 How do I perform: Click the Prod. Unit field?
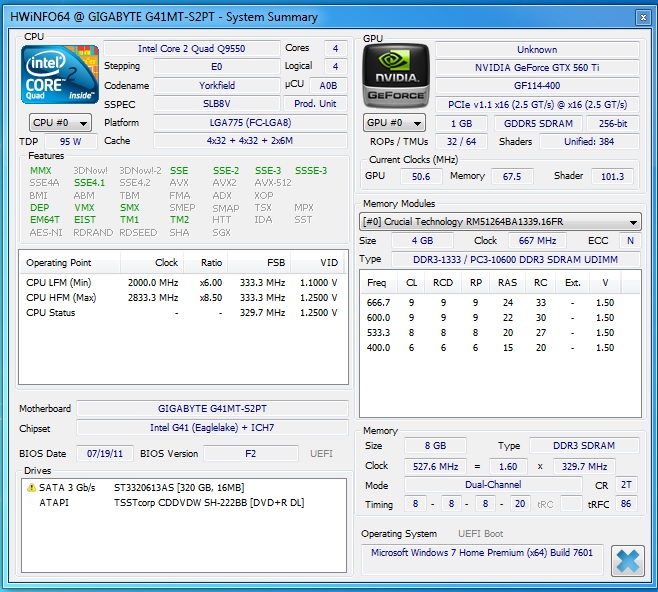(315, 104)
